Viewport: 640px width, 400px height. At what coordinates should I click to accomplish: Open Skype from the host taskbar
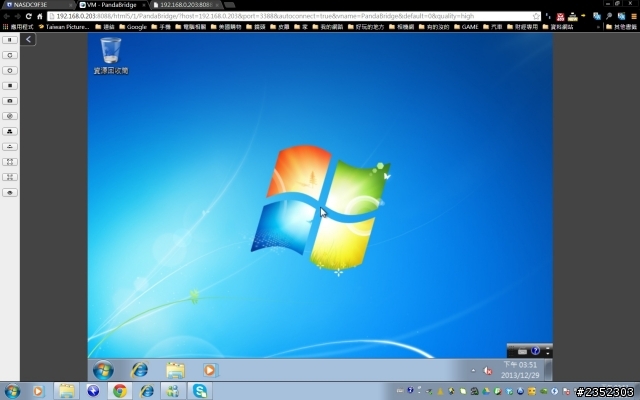[200, 391]
